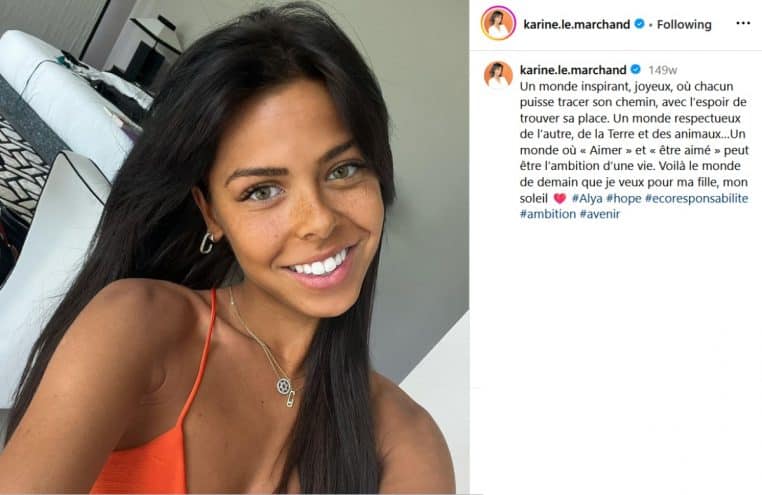Open the three-dot more options menu

(743, 23)
